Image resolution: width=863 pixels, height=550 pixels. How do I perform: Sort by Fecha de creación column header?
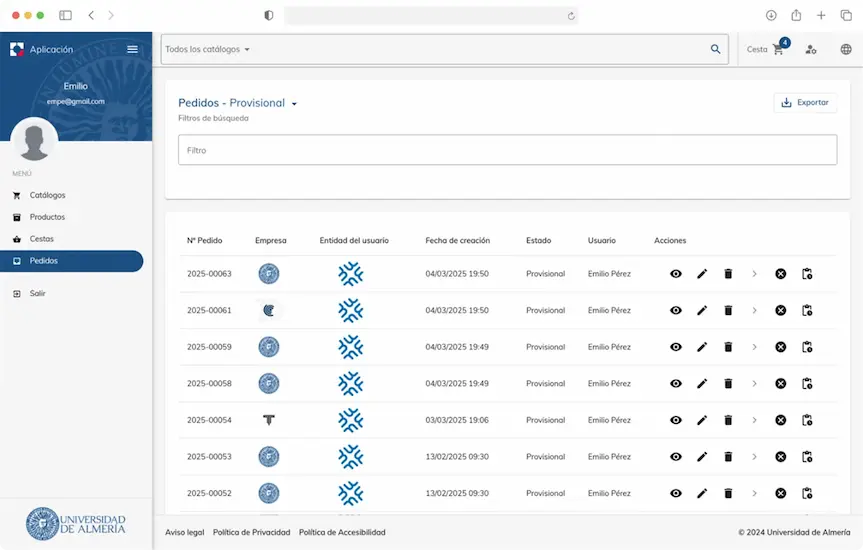pos(457,241)
